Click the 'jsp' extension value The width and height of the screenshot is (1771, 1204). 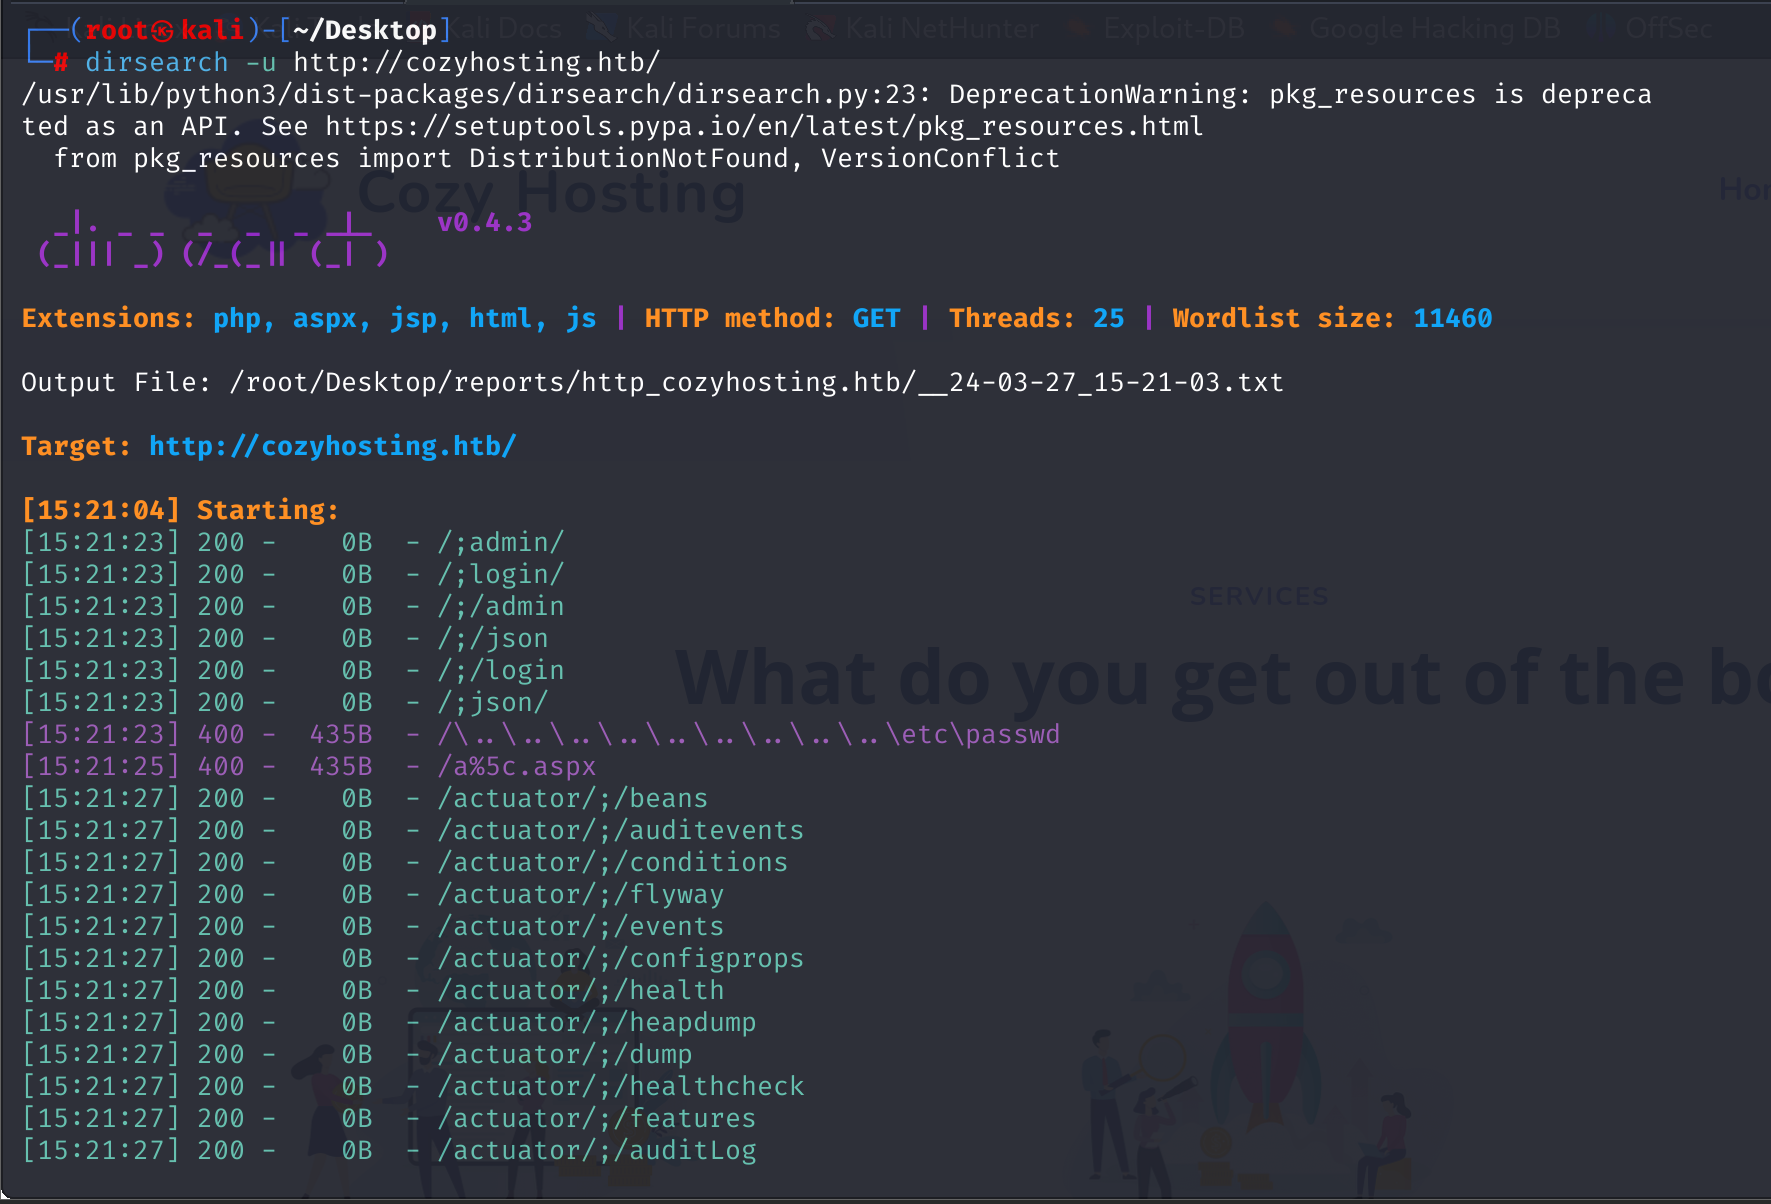tap(413, 319)
